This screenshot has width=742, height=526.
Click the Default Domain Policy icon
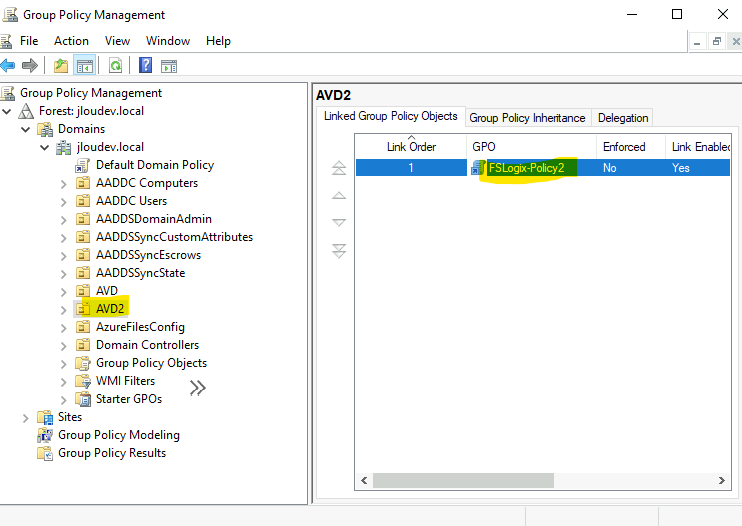[82, 165]
